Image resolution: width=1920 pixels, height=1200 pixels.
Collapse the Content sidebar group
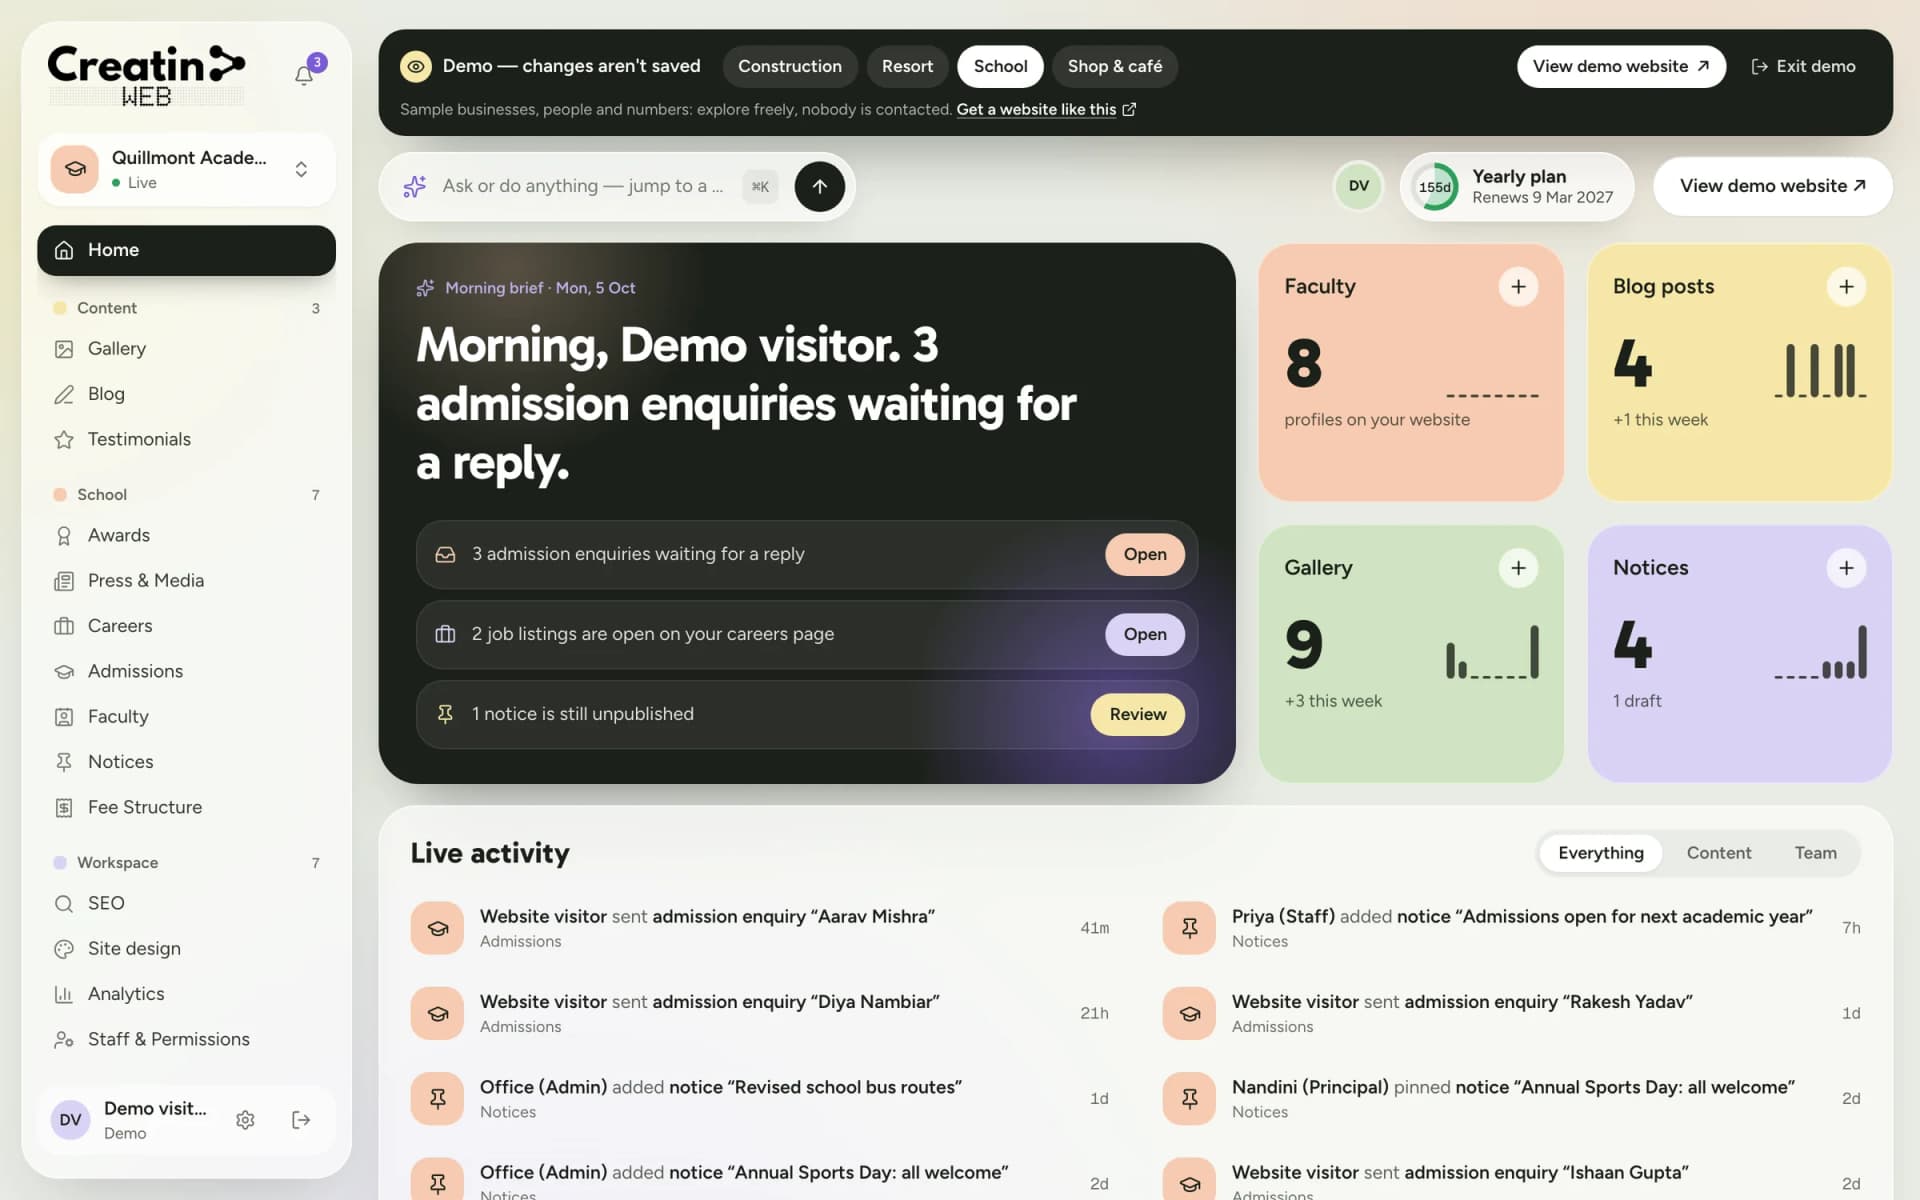click(186, 308)
